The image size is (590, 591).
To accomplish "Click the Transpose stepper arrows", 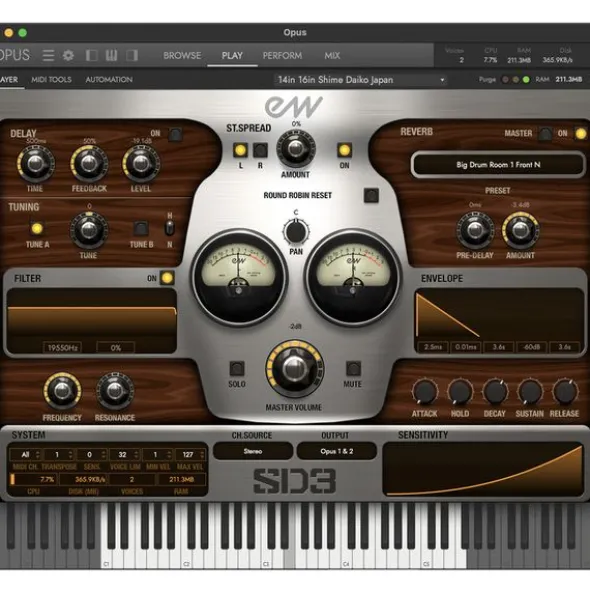I will [71, 455].
